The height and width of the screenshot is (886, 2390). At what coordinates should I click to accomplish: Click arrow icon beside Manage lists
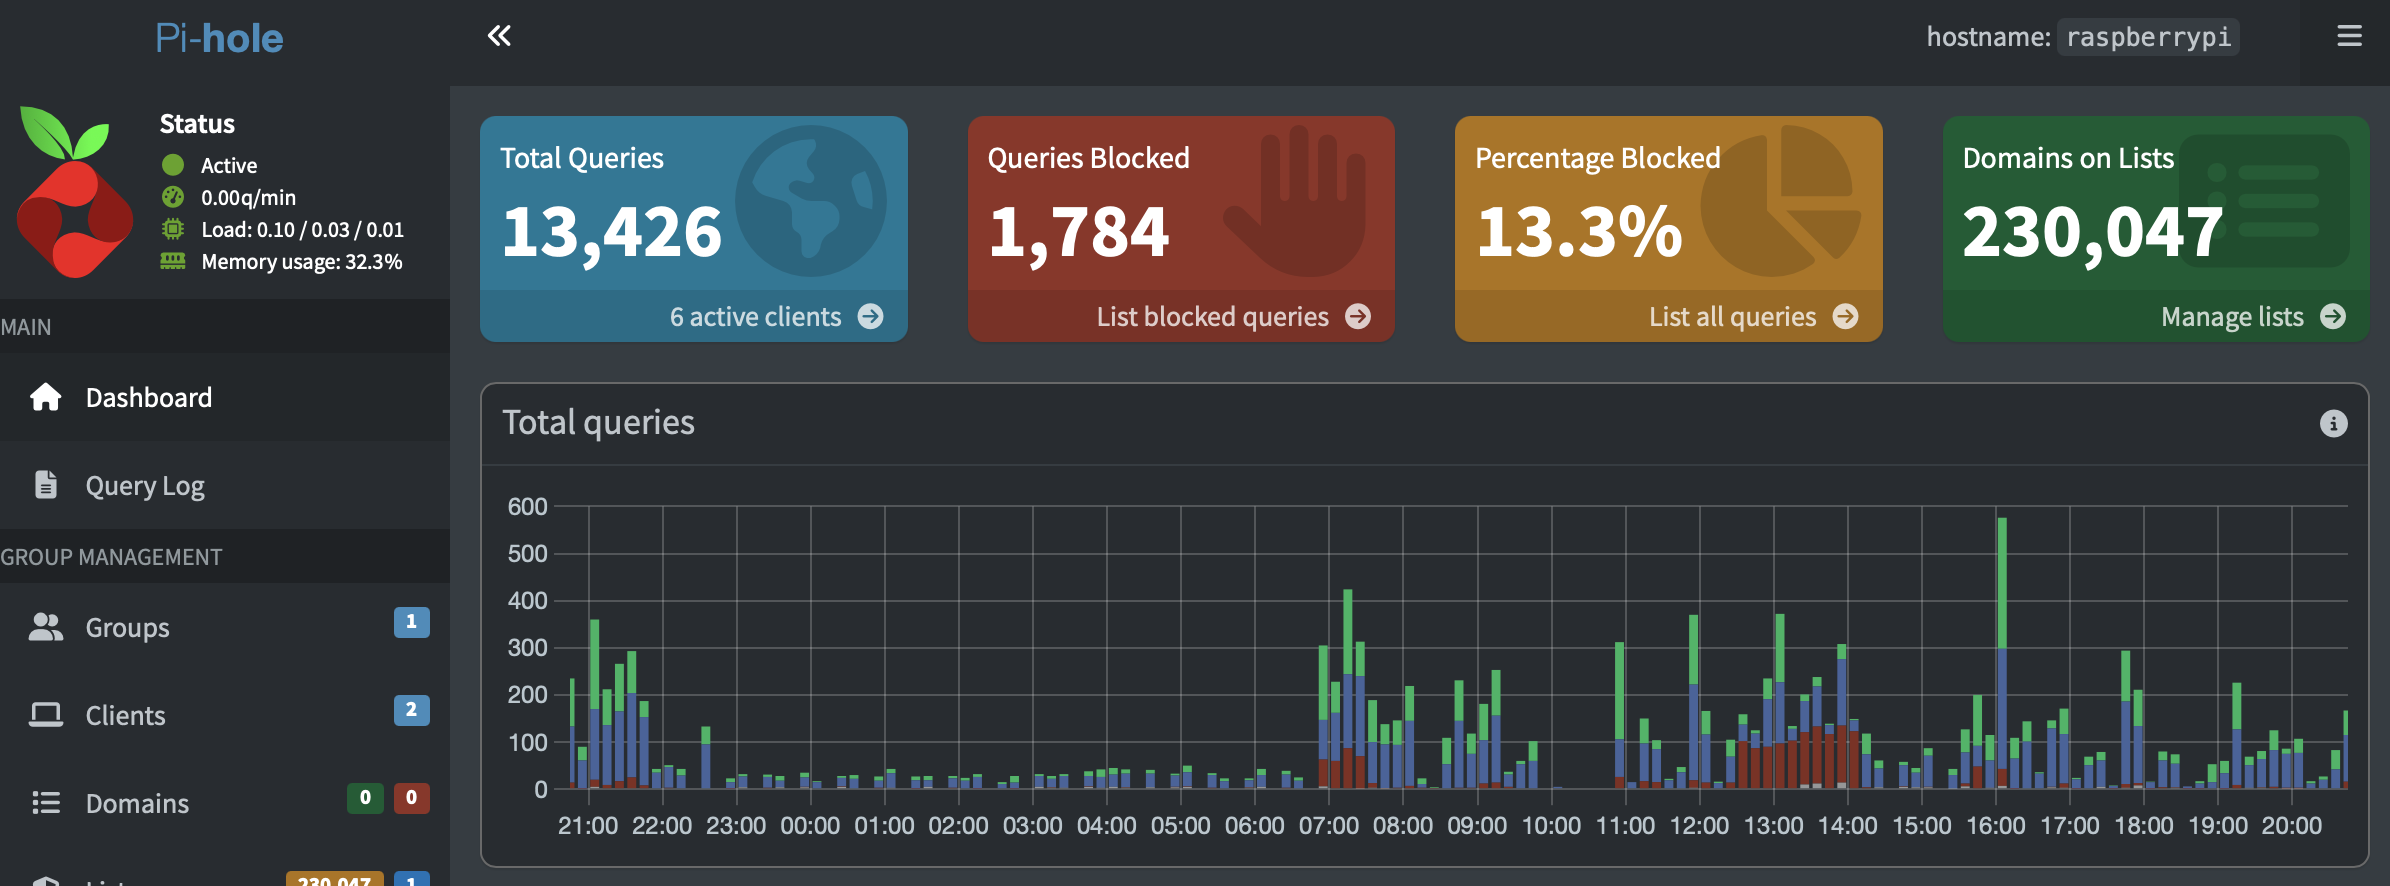click(x=2333, y=317)
